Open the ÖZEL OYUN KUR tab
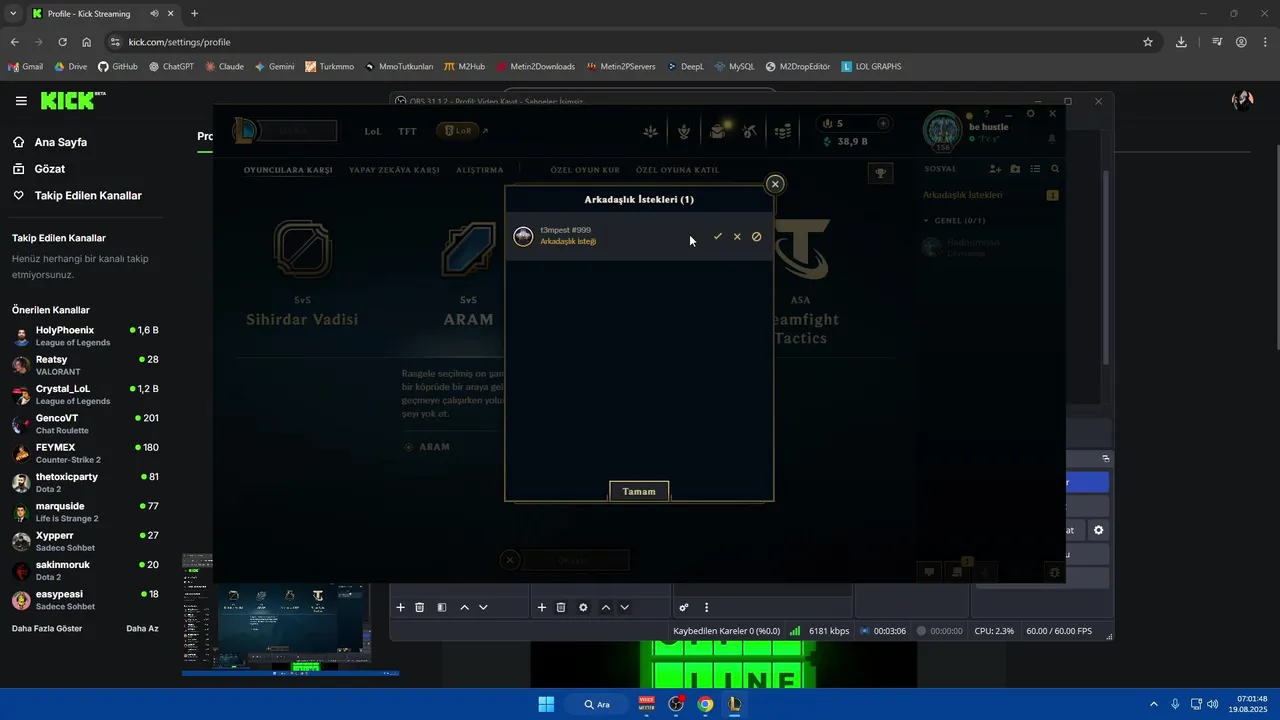Screen dimensions: 1280x720 pyautogui.click(x=585, y=170)
